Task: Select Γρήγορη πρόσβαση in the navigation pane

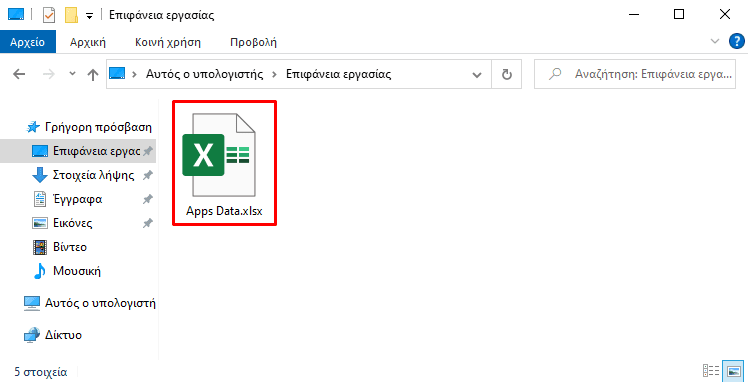Action: pyautogui.click(x=90, y=127)
